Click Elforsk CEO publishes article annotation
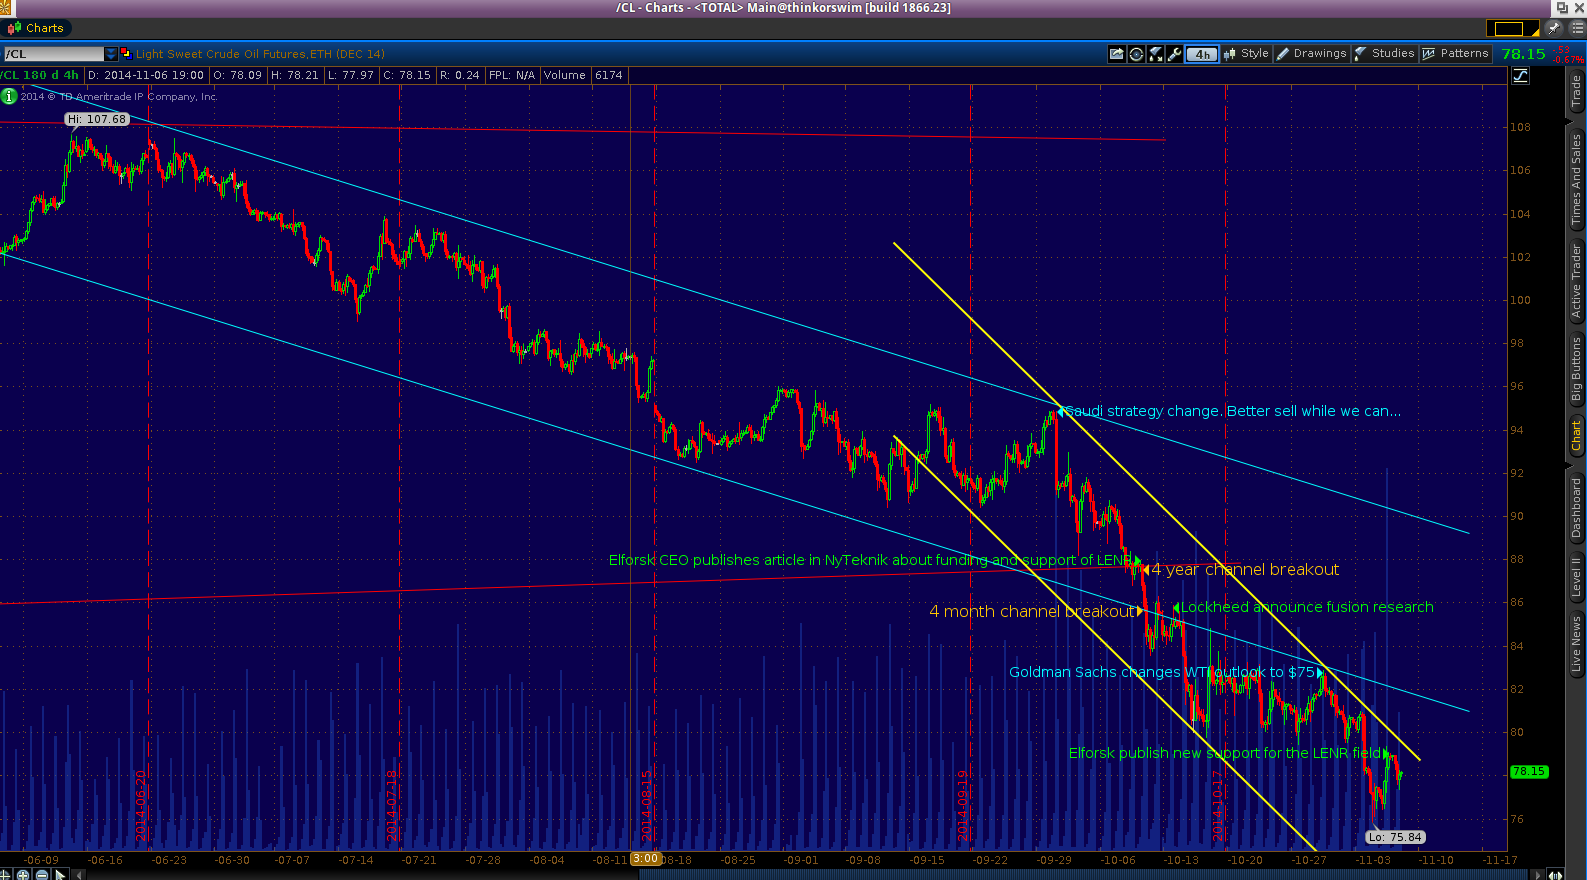This screenshot has height=880, width=1587. 870,560
